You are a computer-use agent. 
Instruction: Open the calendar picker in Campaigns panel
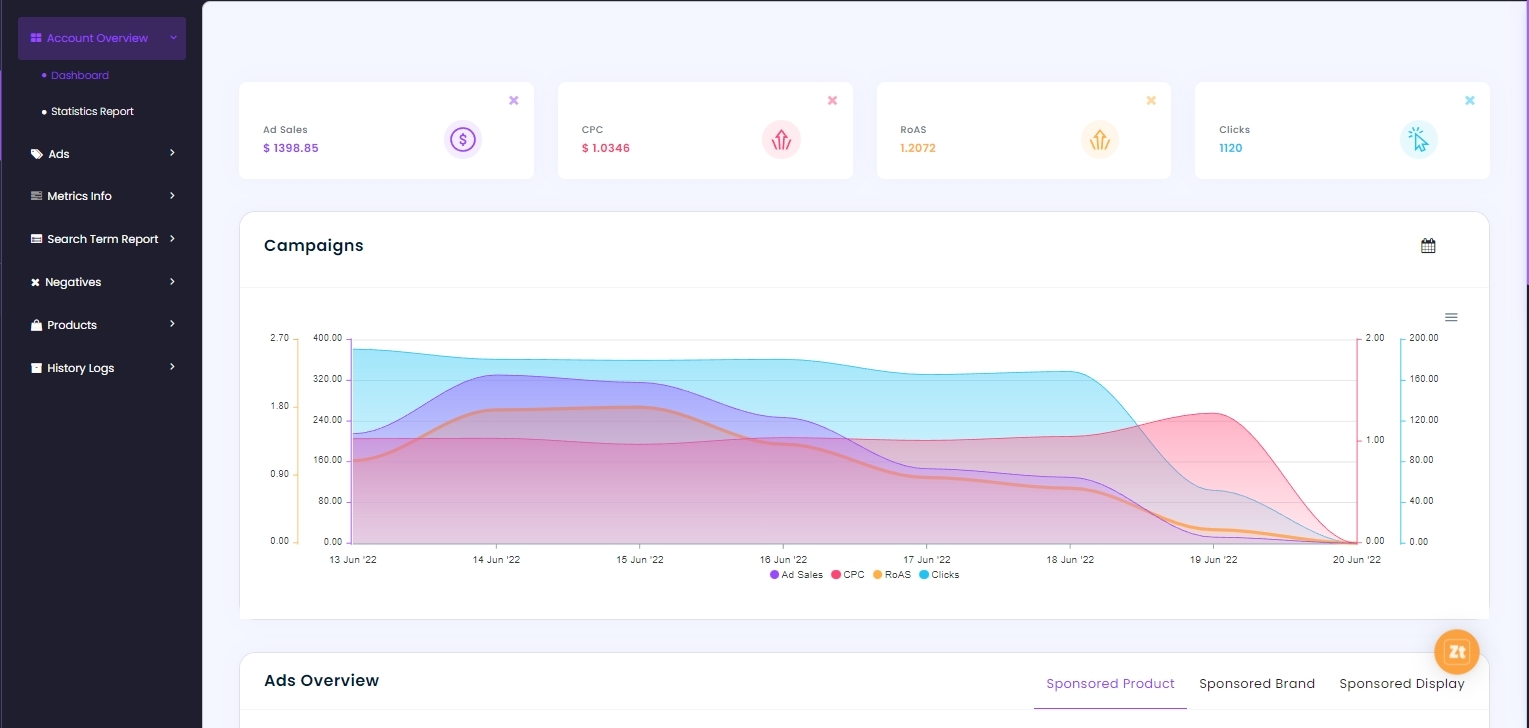[x=1428, y=245]
